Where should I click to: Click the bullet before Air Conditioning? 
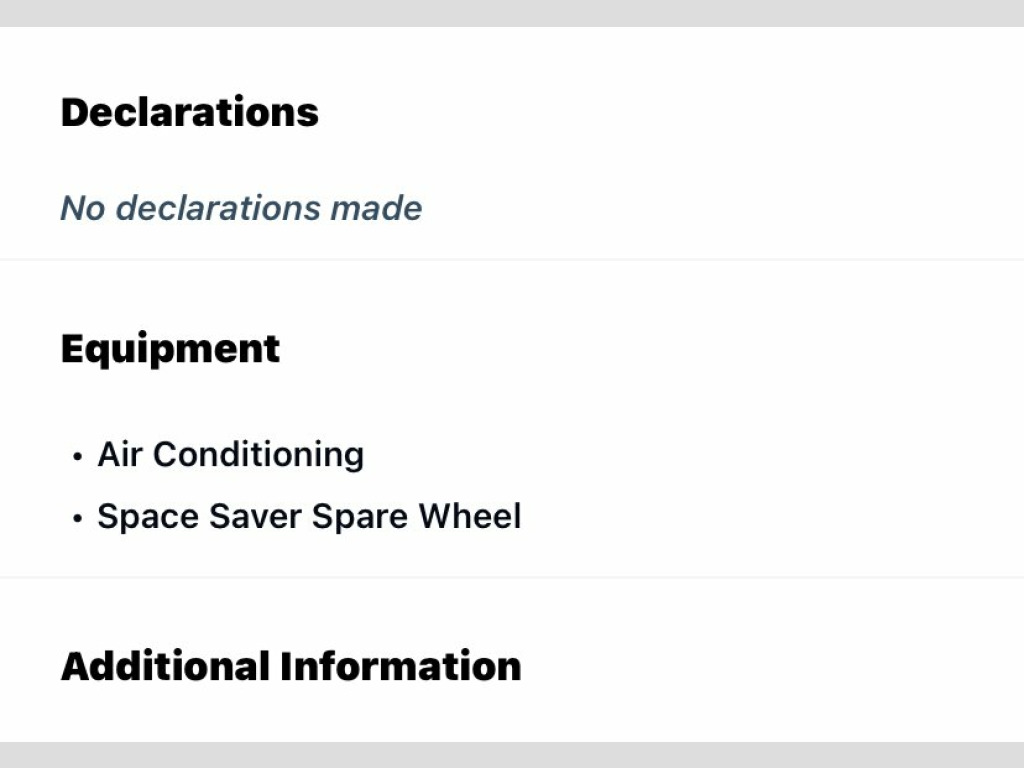point(77,457)
